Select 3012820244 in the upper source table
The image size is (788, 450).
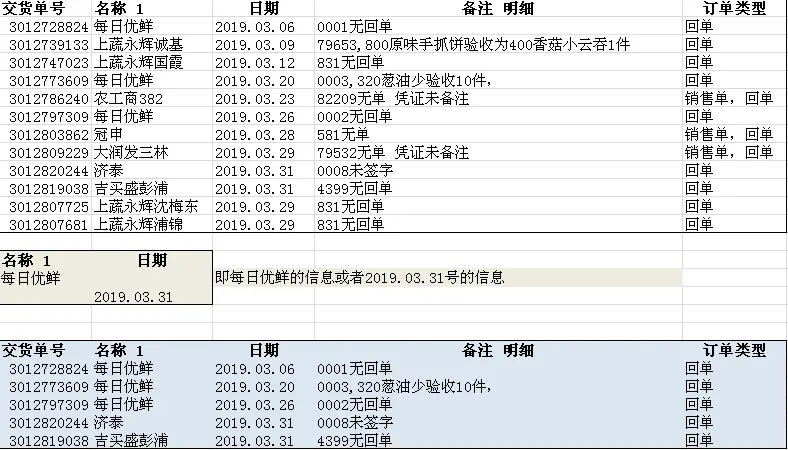pyautogui.click(x=49, y=171)
